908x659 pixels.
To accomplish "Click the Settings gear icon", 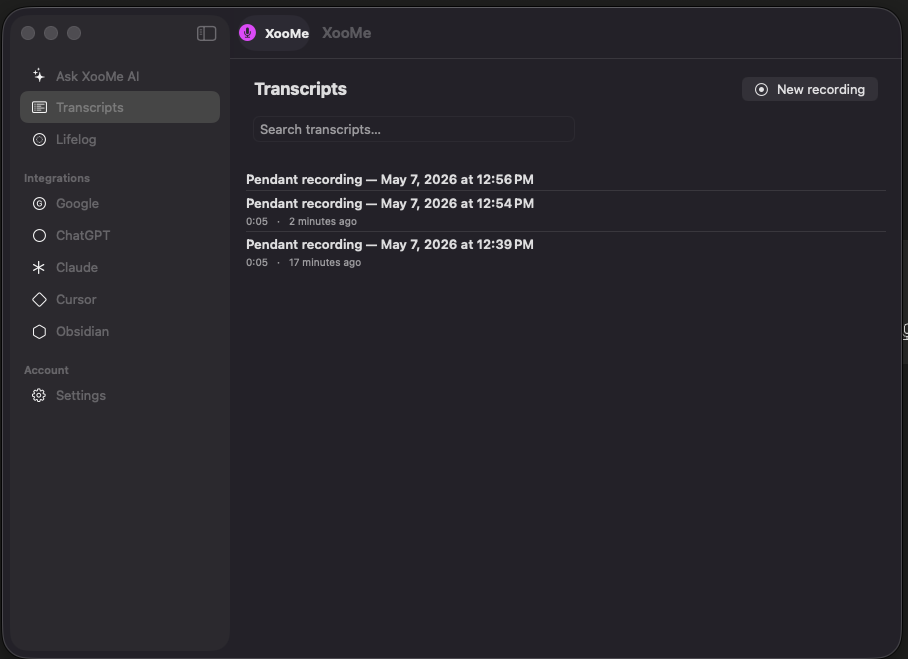I will [39, 396].
